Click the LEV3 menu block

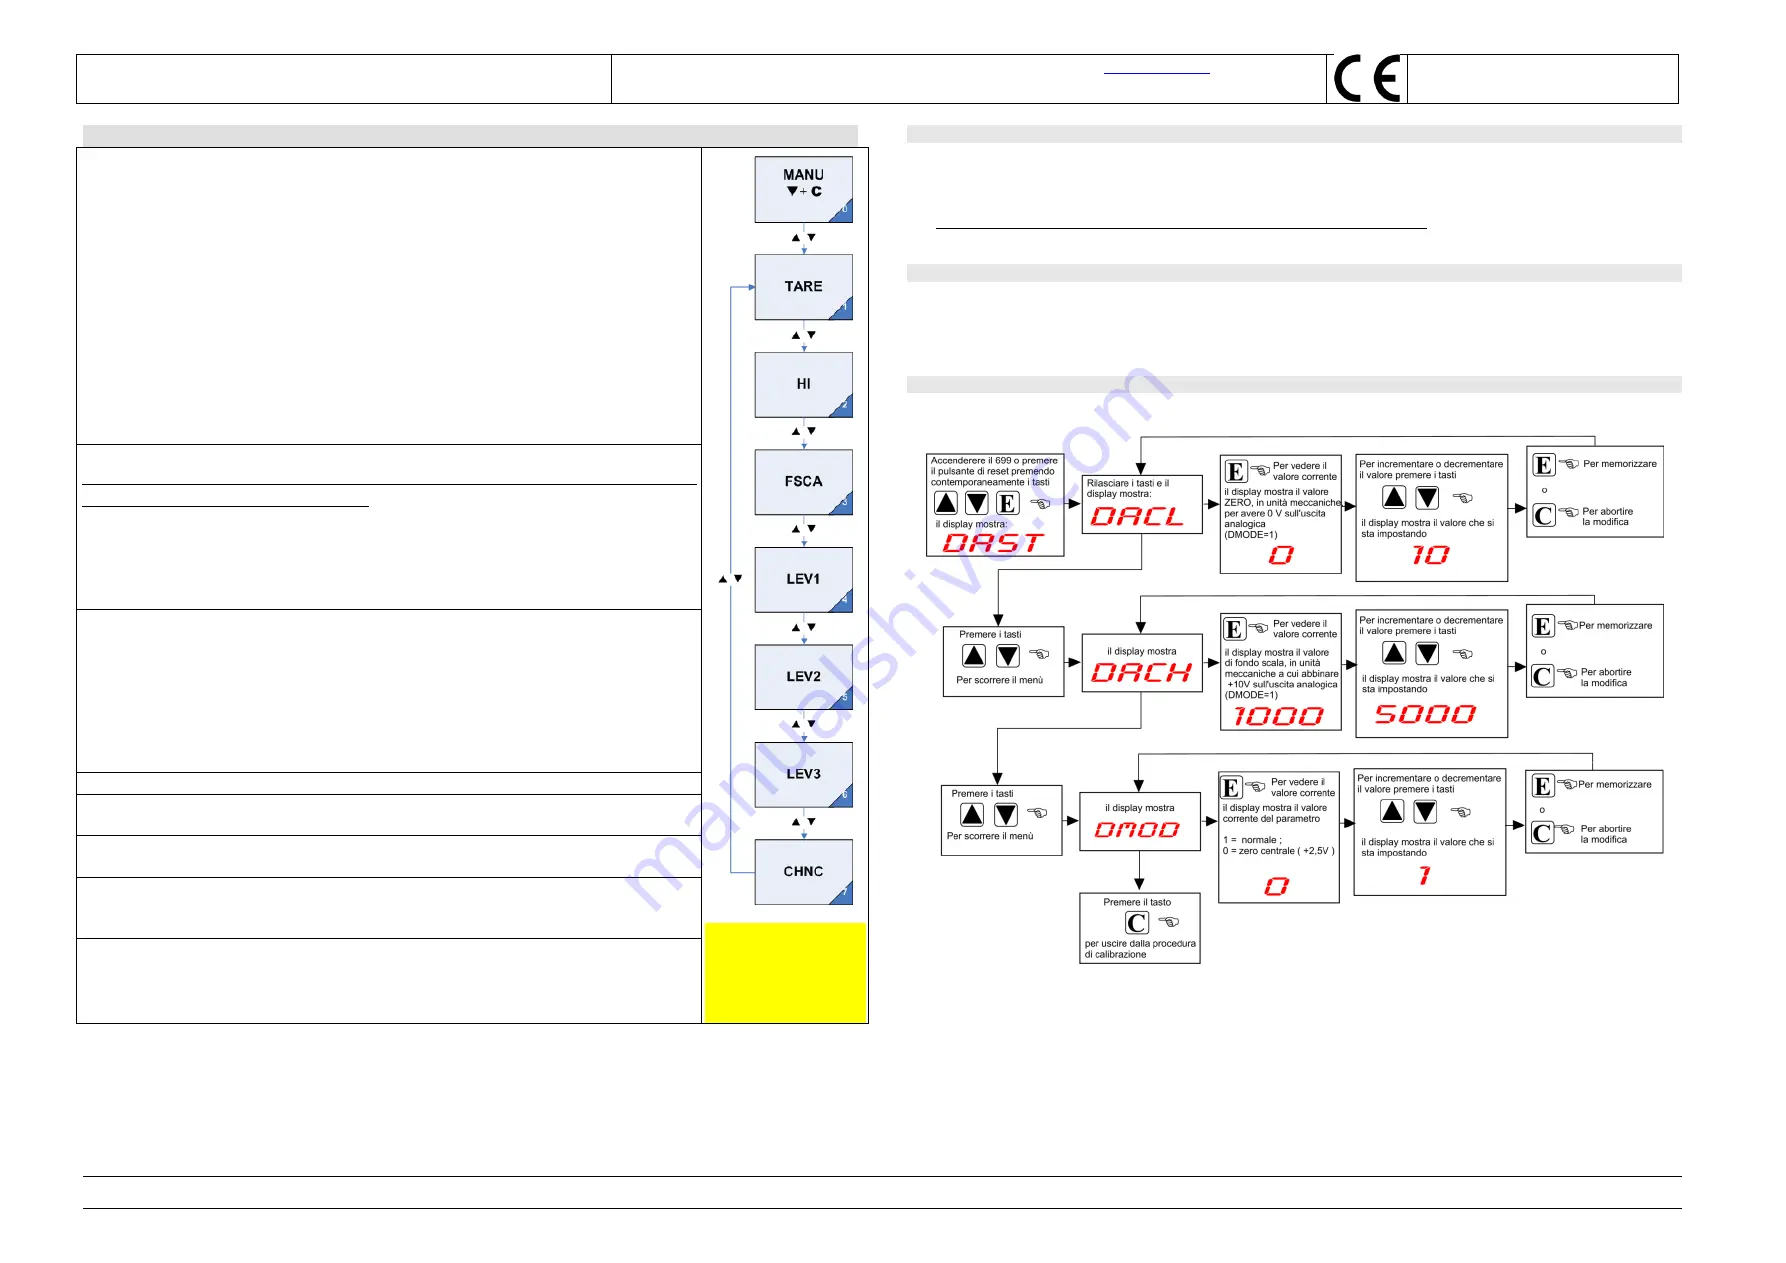pos(803,774)
